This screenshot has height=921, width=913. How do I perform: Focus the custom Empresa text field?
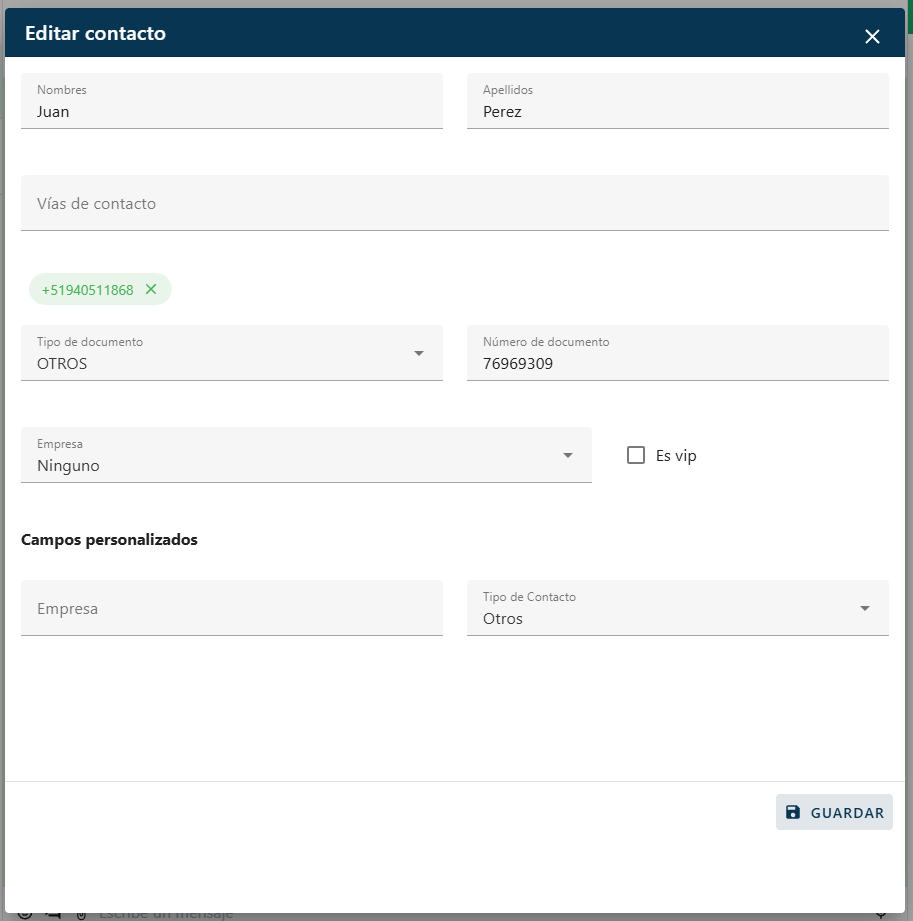[231, 608]
